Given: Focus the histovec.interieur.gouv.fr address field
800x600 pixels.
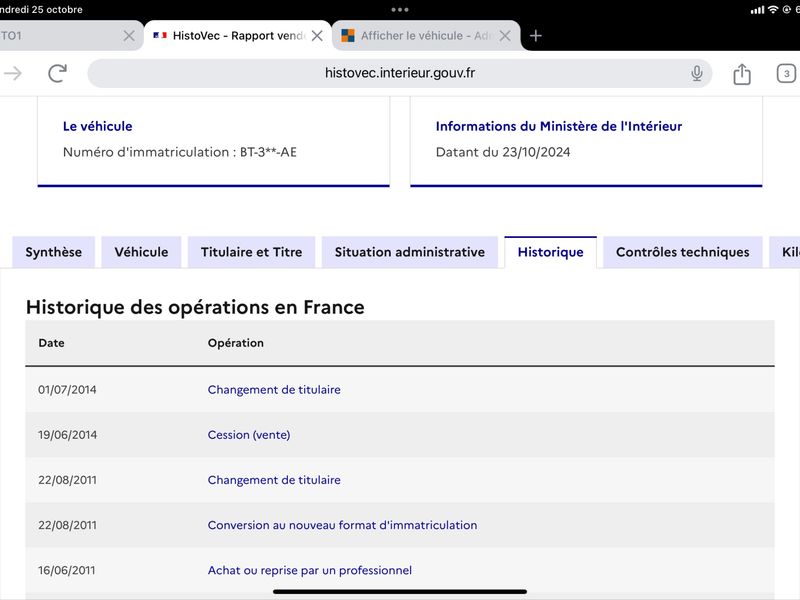Looking at the screenshot, I should 399,73.
